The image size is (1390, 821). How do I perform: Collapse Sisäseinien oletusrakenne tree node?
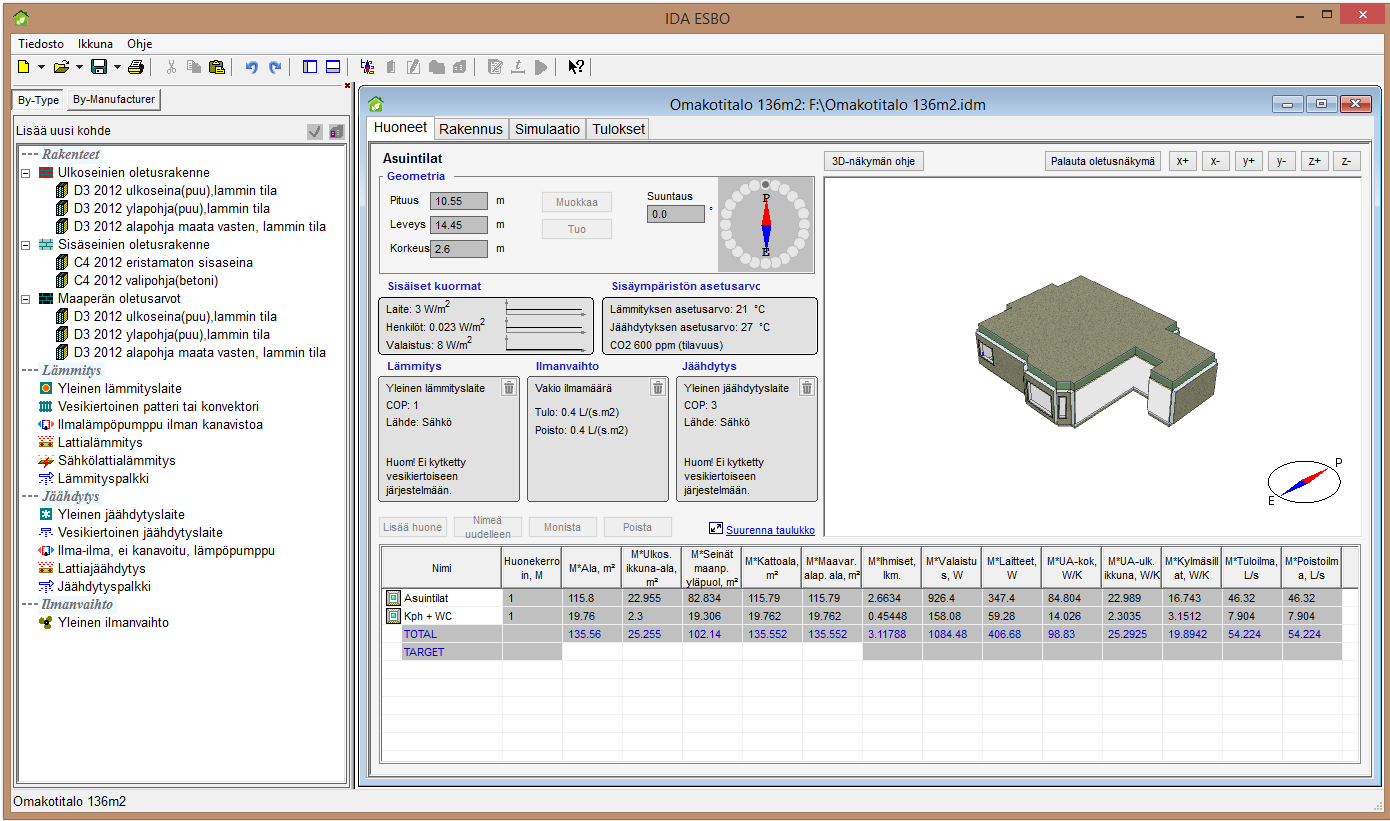point(26,244)
